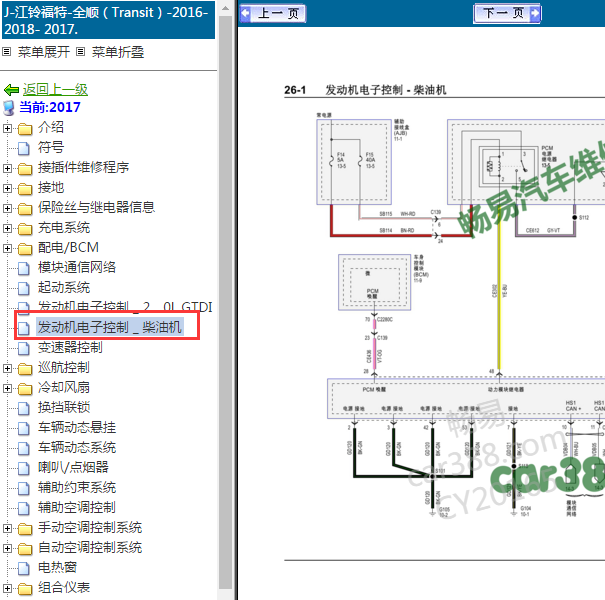This screenshot has width=605, height=600.
Task: Open the 电热窗 page
Action: point(57,567)
